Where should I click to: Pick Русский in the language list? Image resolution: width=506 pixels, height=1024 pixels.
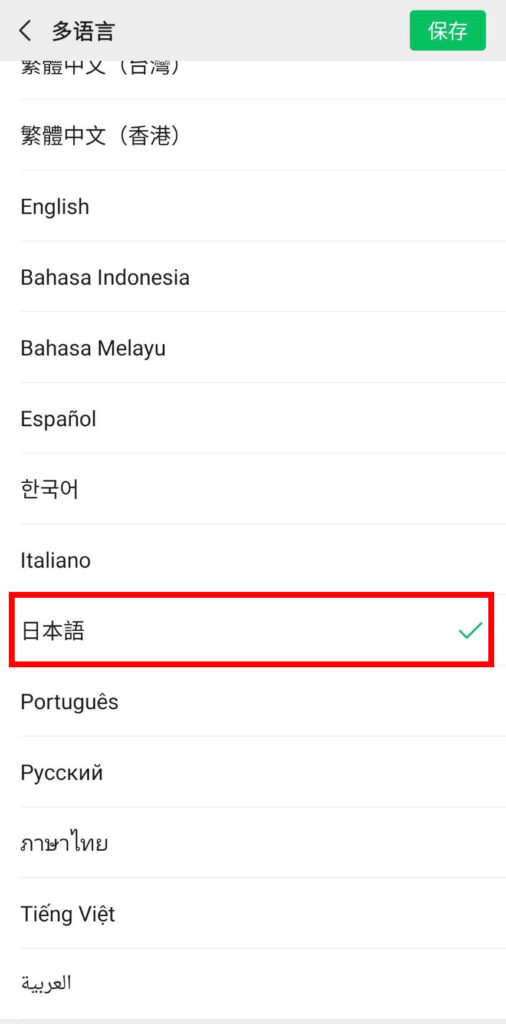[253, 772]
